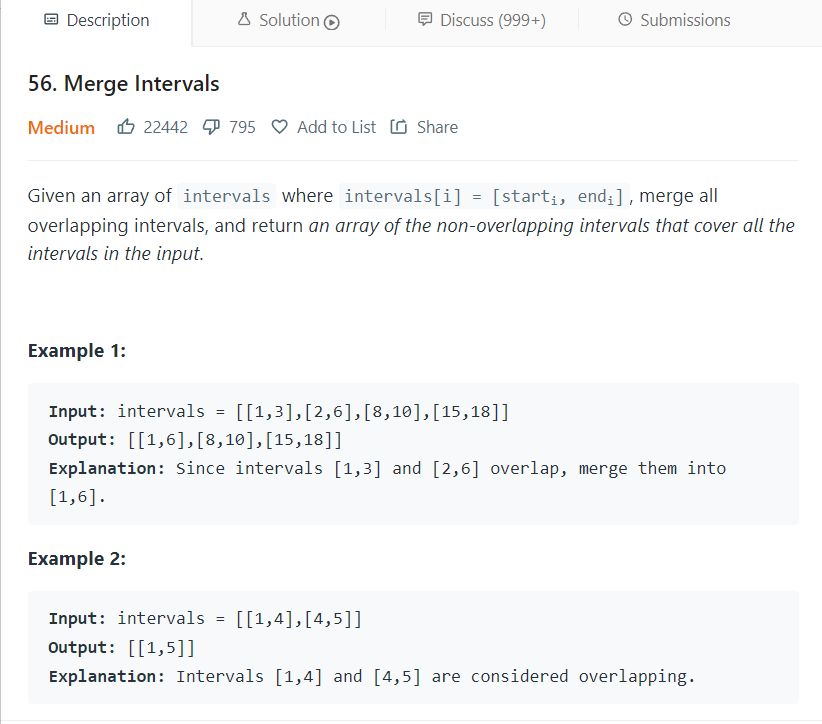The image size is (822, 724).
Task: Switch to the Solution tab
Action: coord(289,20)
